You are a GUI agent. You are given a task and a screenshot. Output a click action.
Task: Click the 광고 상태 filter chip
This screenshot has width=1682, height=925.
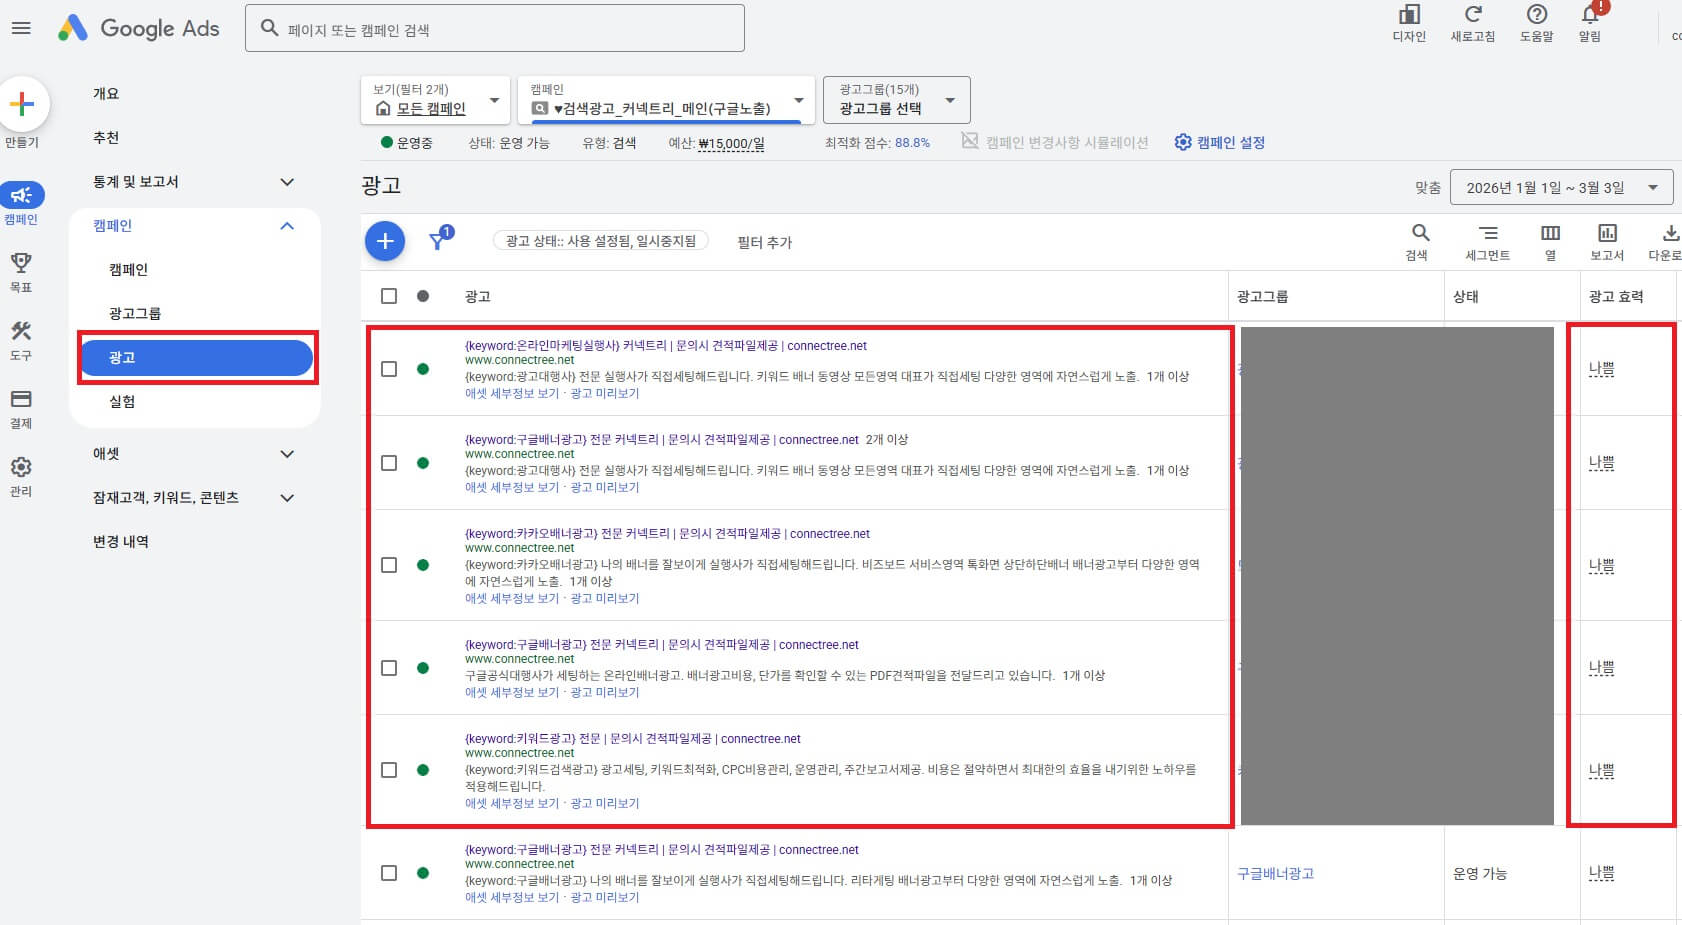601,241
